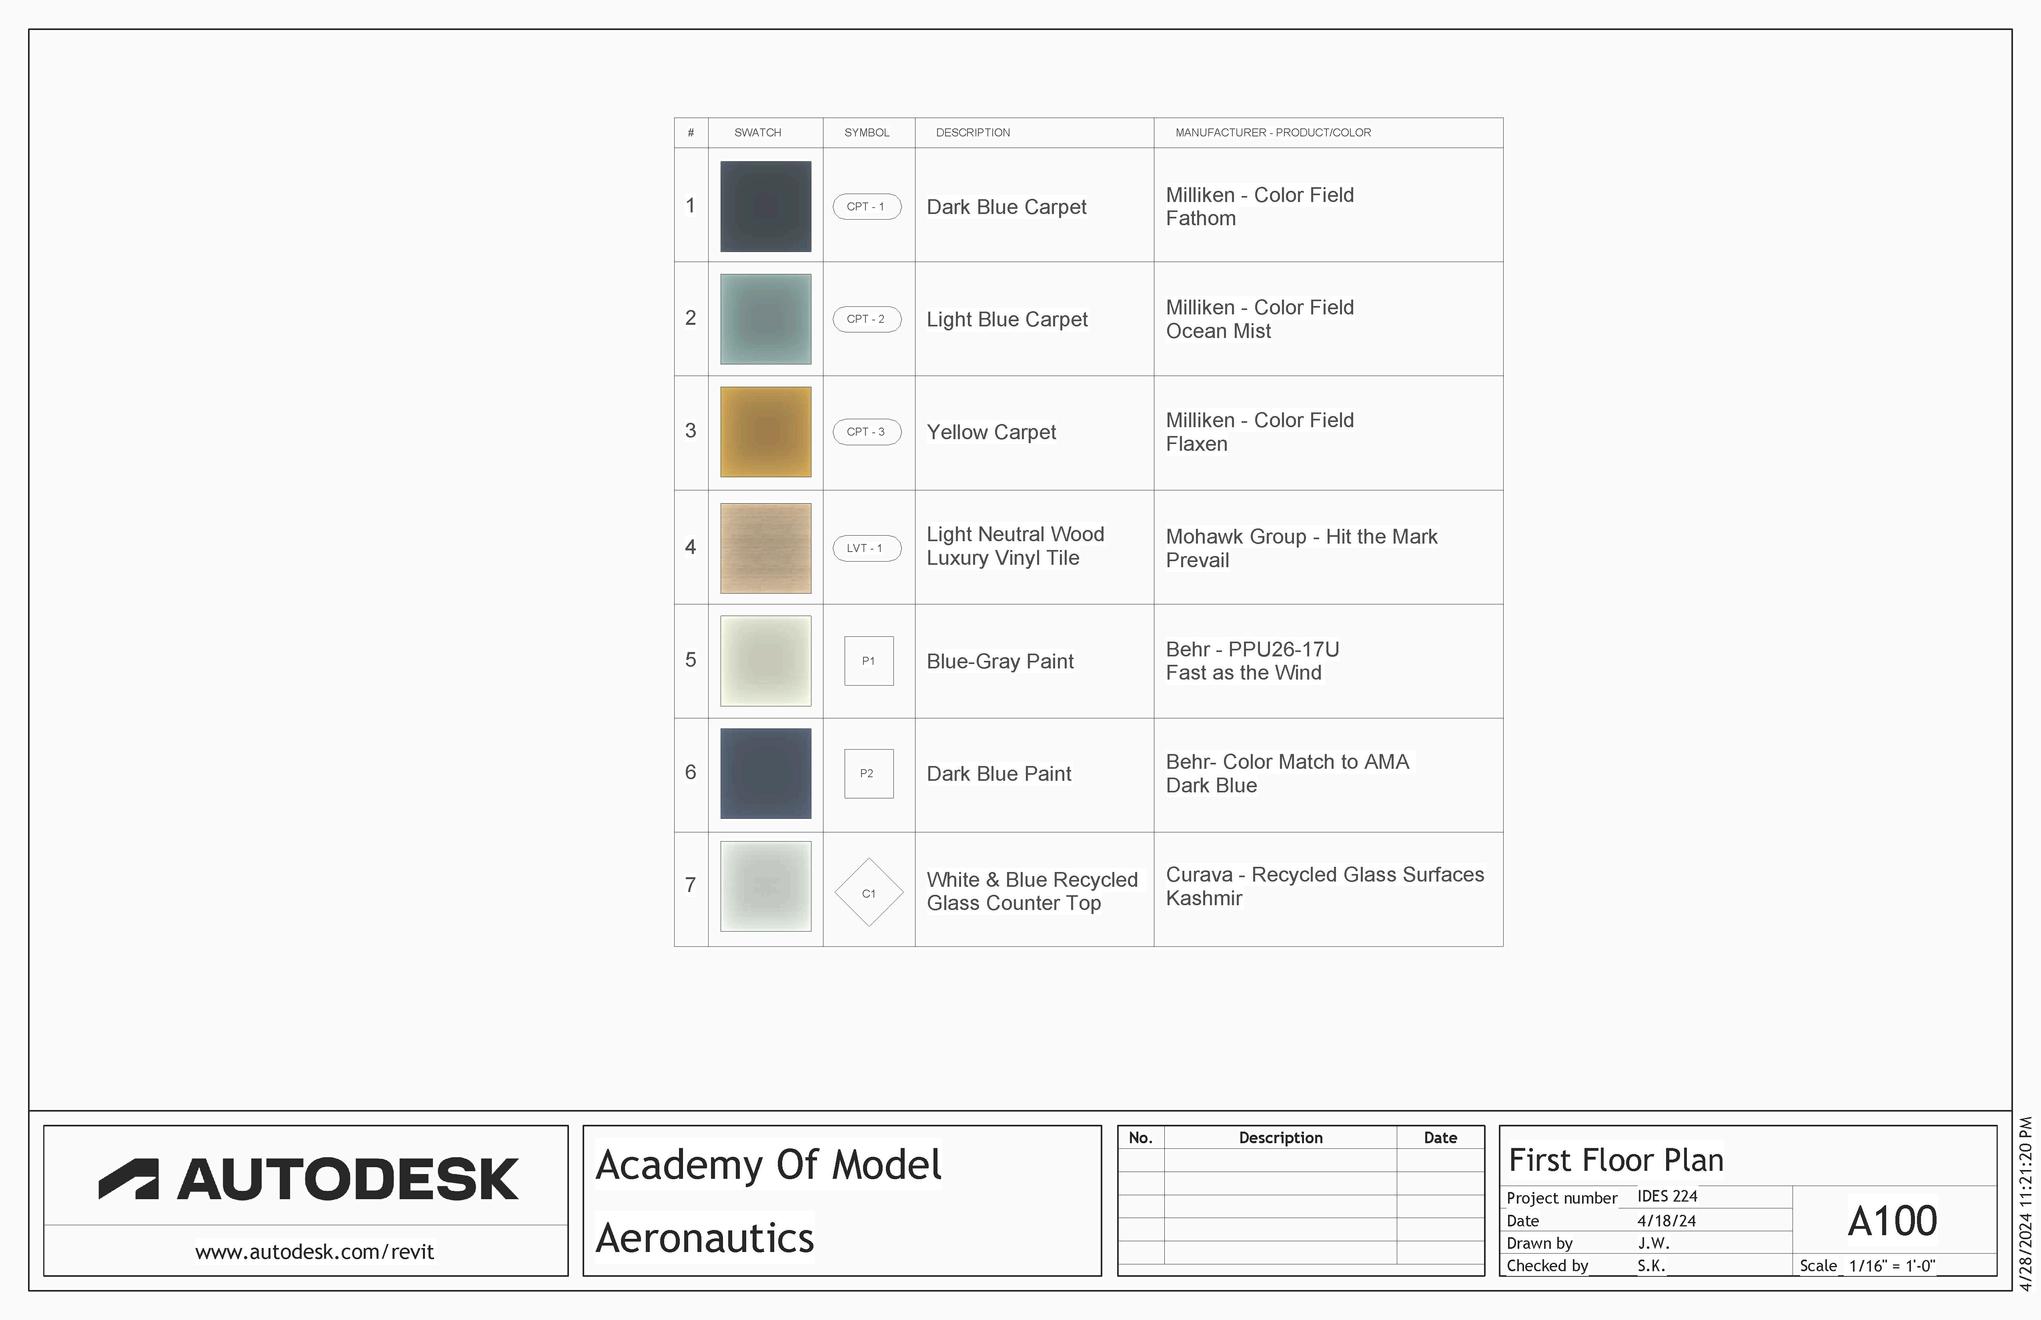Open the www.autodesk.com/revit link
Viewport: 2041px width, 1320px height.
pos(314,1252)
